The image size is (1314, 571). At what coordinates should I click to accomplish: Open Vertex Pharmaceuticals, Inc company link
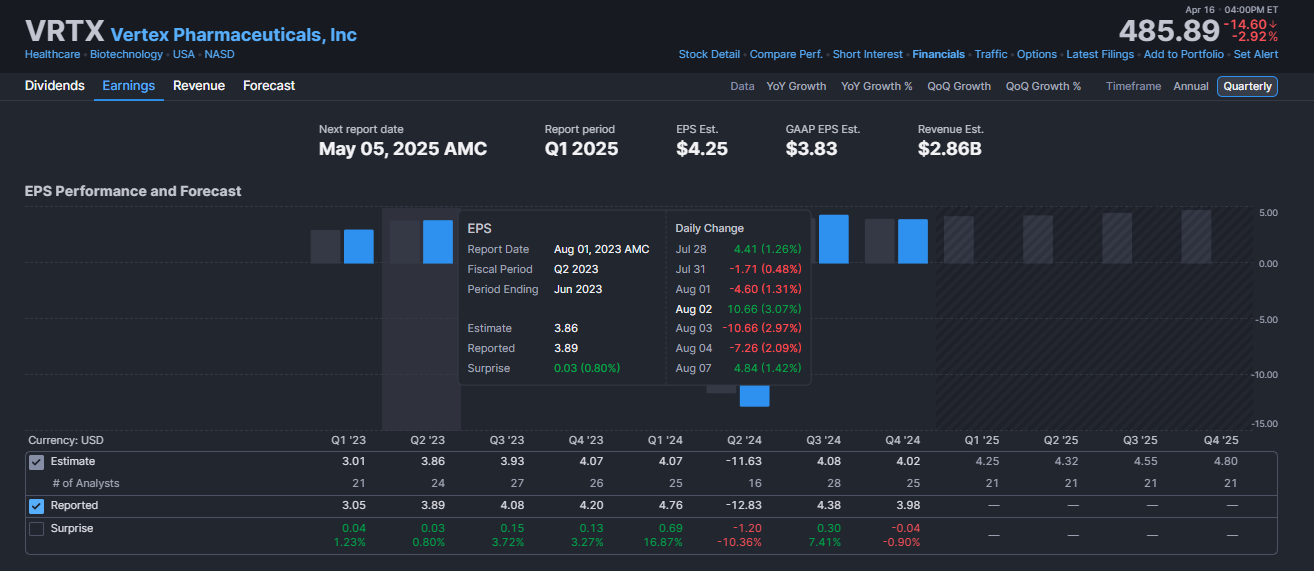tap(234, 35)
